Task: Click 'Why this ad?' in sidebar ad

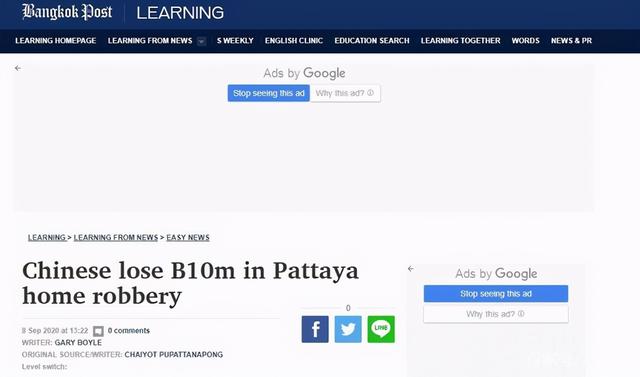Action: click(x=496, y=314)
